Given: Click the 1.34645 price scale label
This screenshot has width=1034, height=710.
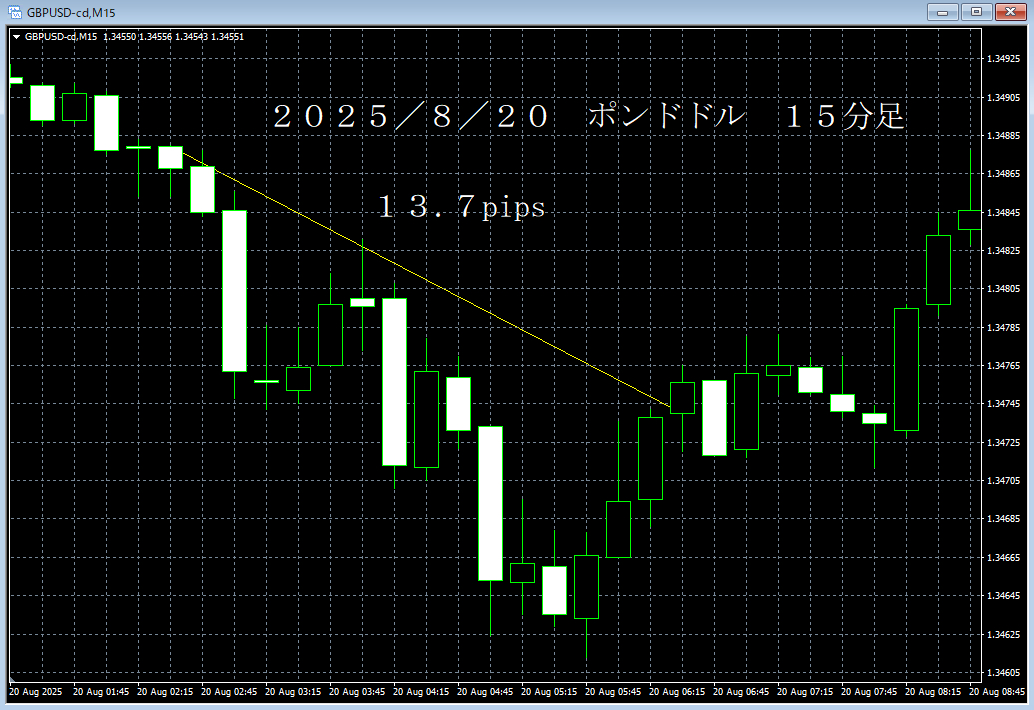Looking at the screenshot, I should 1003,596.
